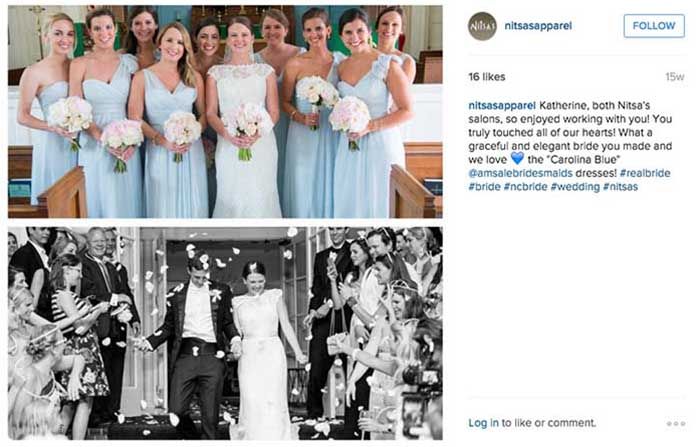Click the Log in link
Screen dimensions: 700x447
[x=483, y=423]
